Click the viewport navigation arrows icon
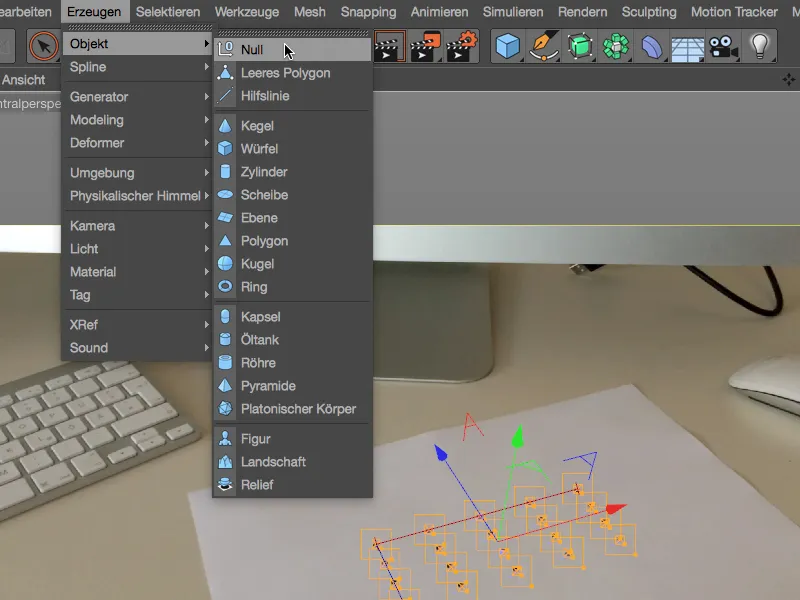This screenshot has height=600, width=800. [x=789, y=80]
